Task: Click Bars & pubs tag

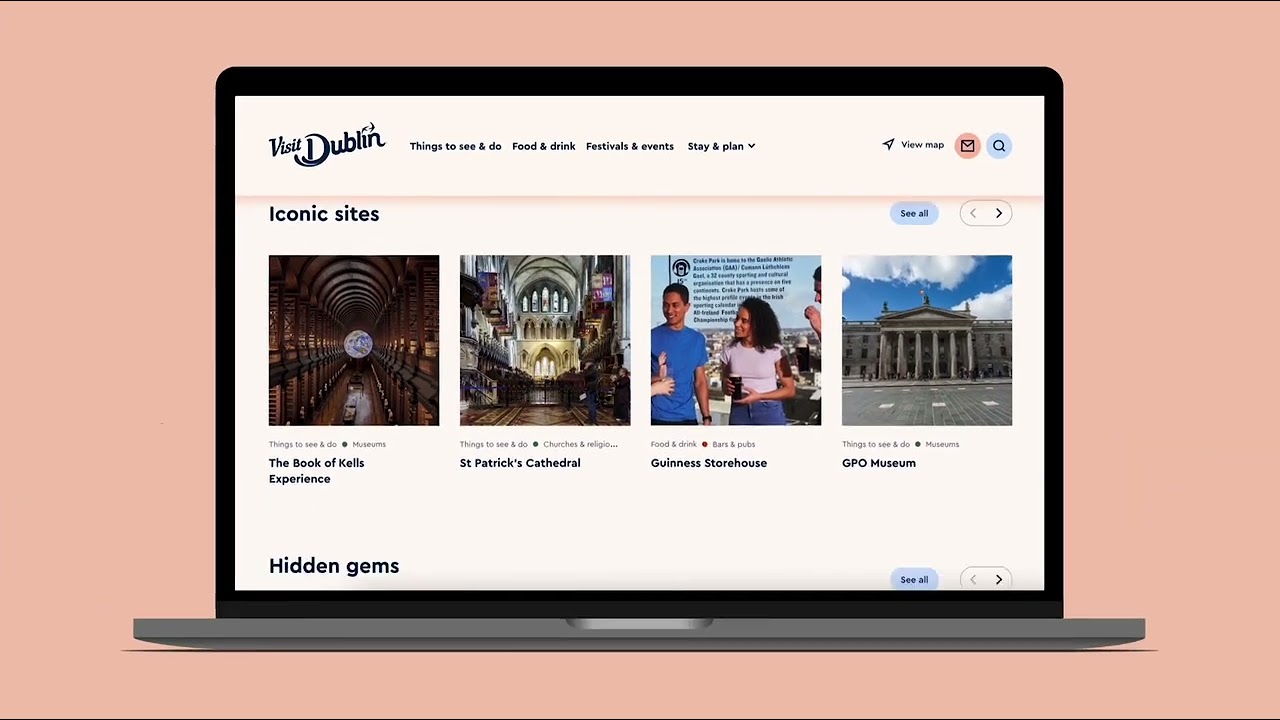Action: point(733,444)
